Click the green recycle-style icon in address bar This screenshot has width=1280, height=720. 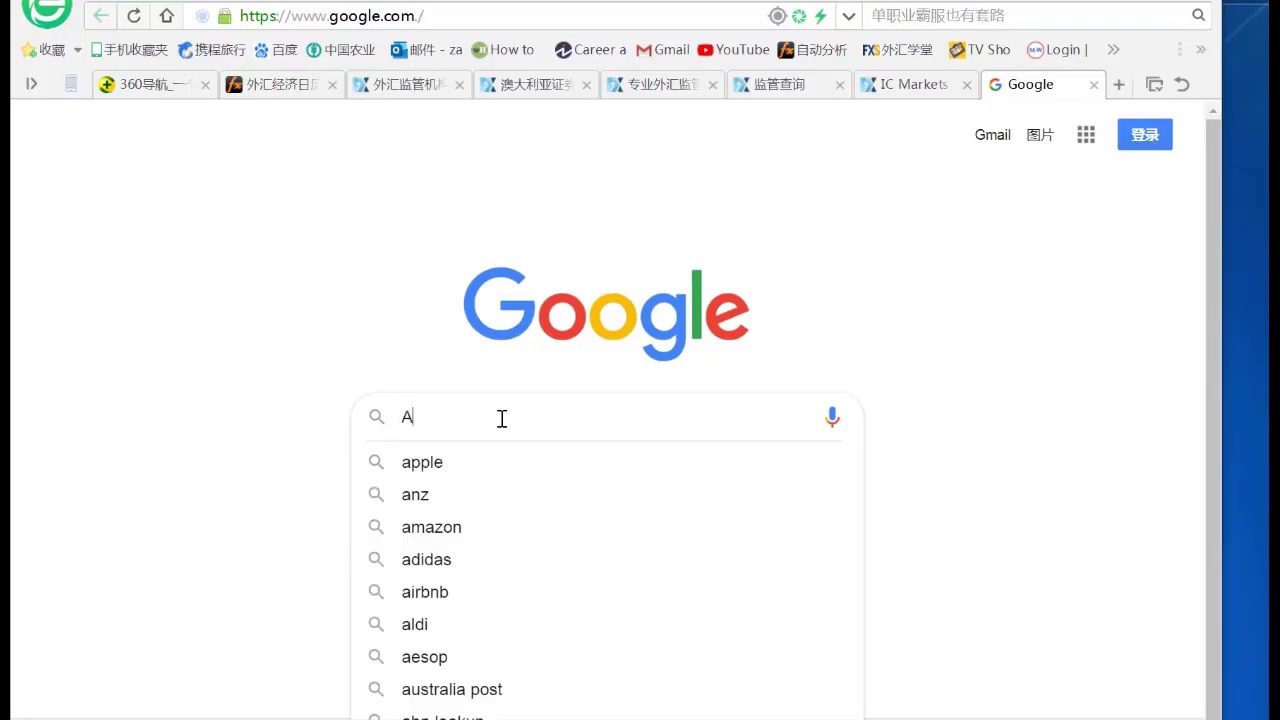pyautogui.click(x=799, y=16)
